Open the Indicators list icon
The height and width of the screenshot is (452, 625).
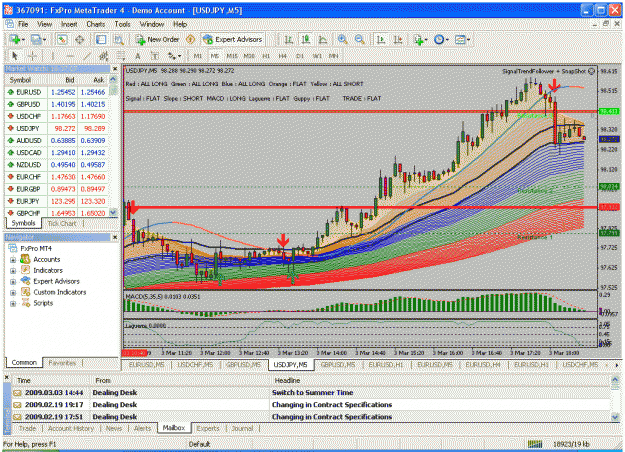point(418,39)
